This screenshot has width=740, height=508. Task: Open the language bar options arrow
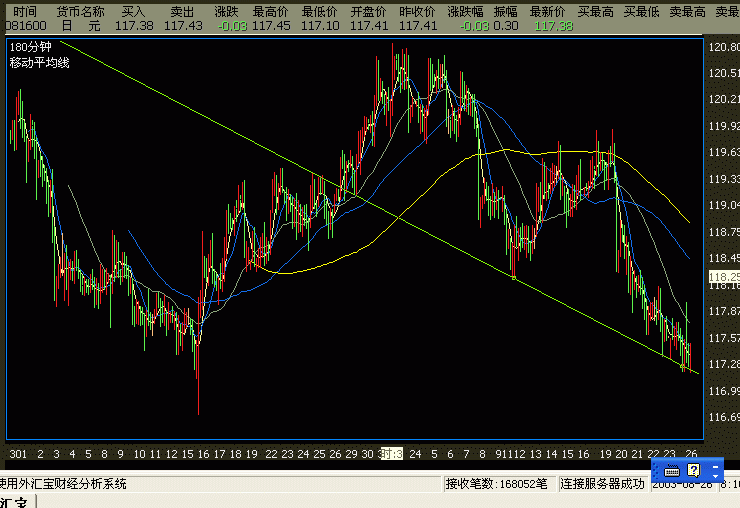[715, 476]
